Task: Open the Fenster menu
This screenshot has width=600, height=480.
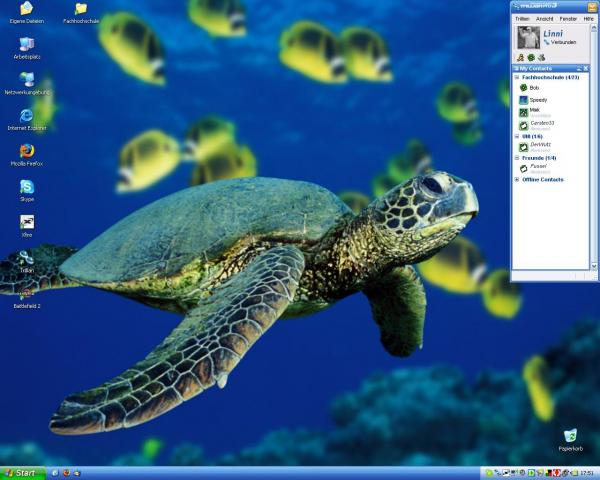Action: pyautogui.click(x=568, y=18)
